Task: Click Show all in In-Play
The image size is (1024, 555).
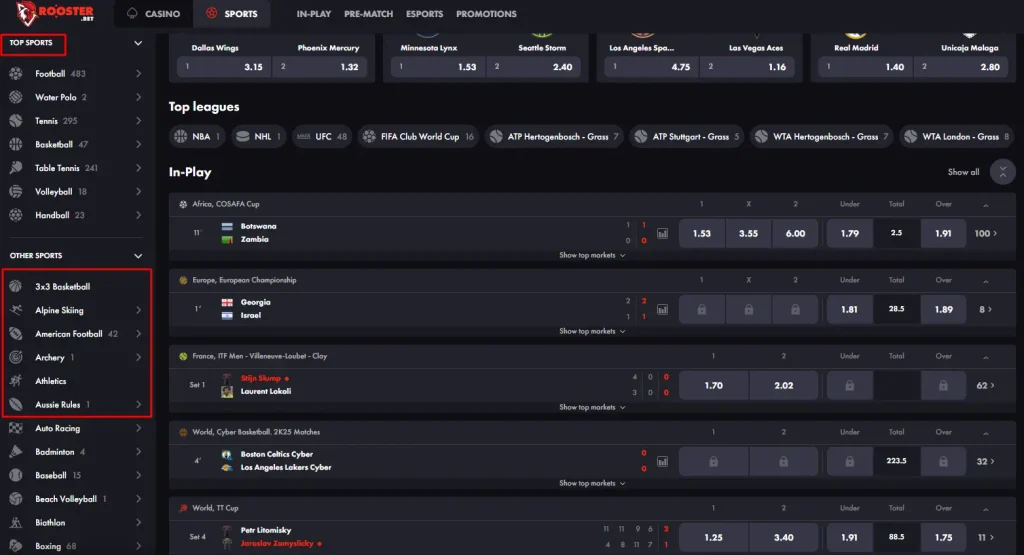Action: pos(963,172)
